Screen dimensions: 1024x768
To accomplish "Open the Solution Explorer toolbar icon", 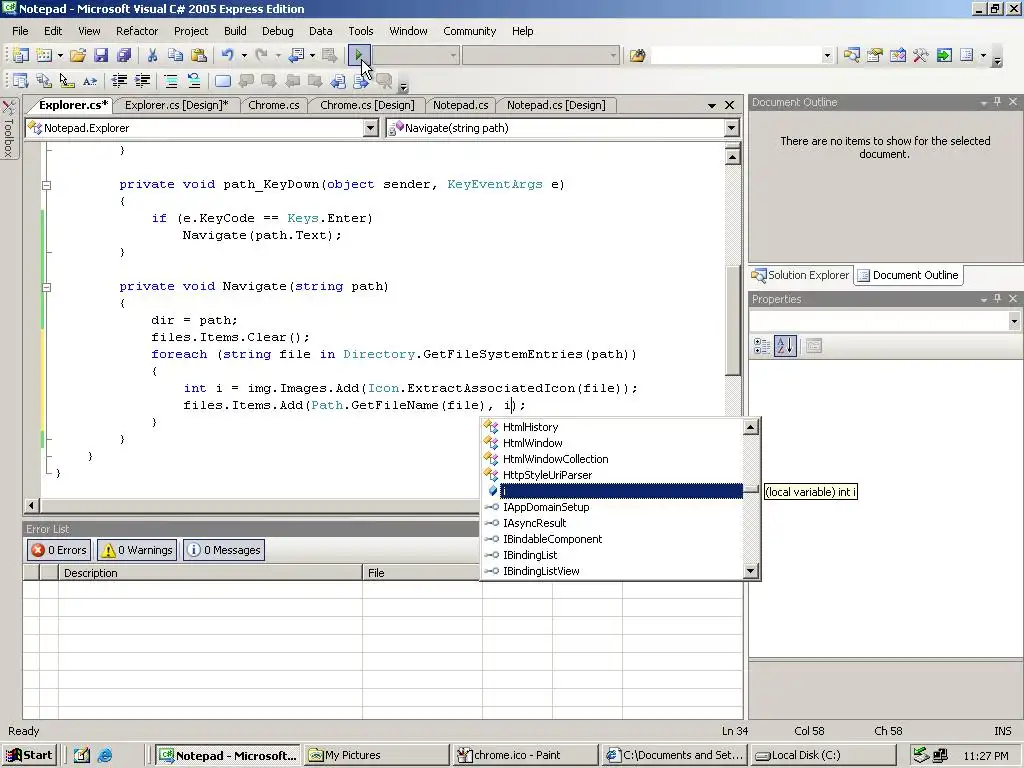I will 852,56.
